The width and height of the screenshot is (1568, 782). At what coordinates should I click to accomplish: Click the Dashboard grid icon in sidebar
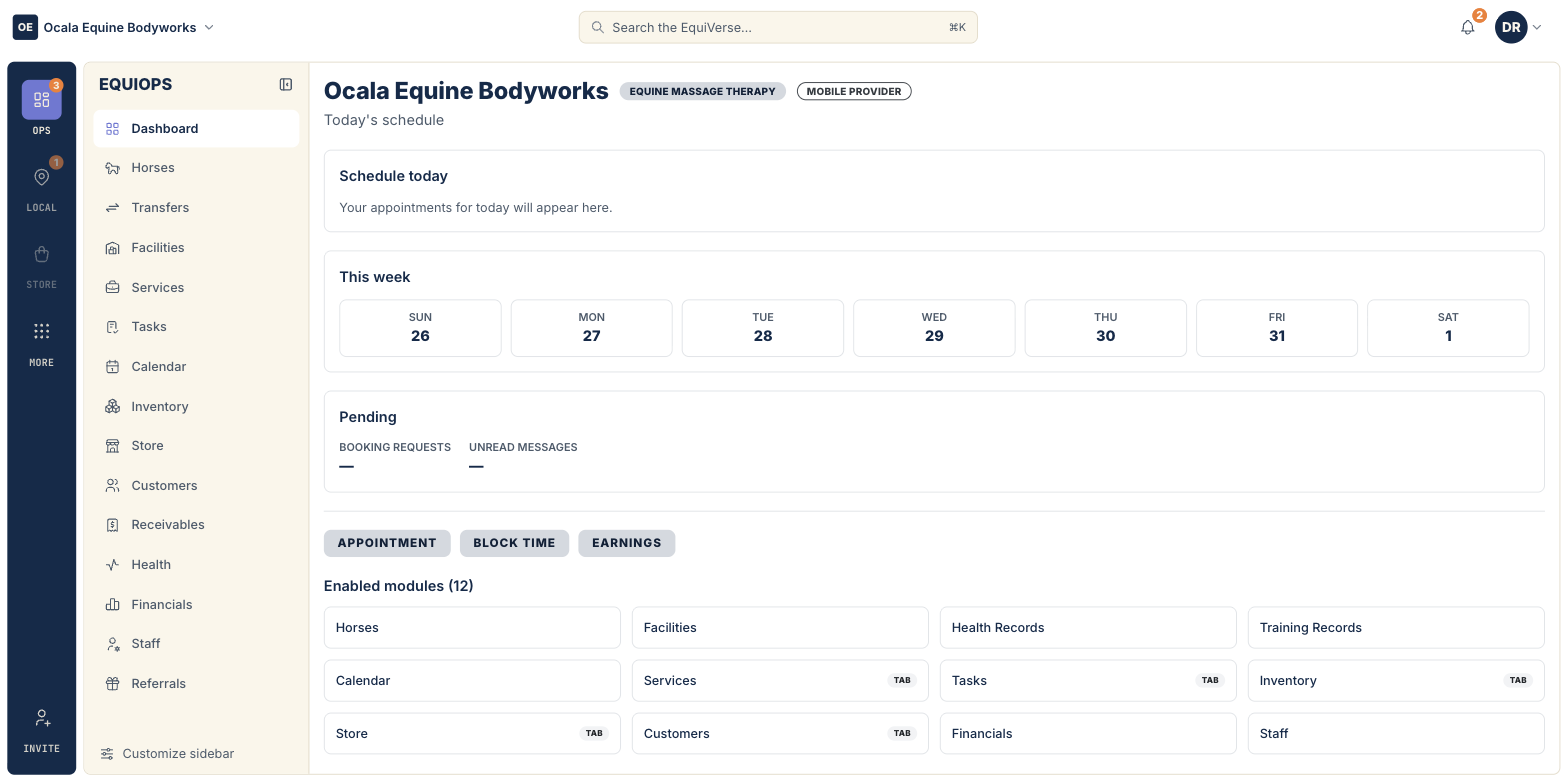(113, 129)
